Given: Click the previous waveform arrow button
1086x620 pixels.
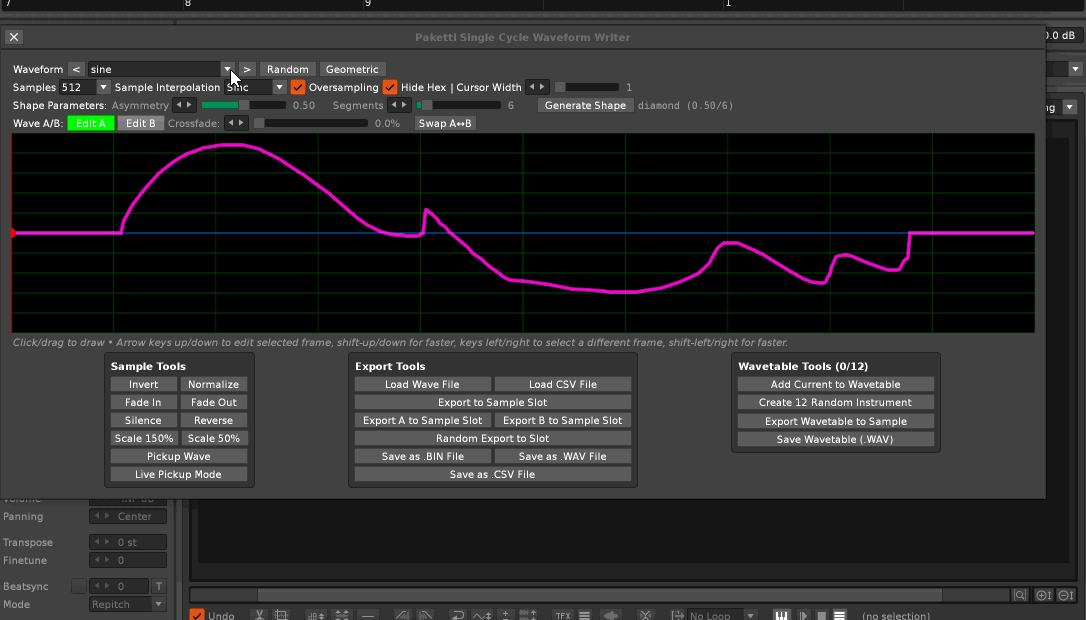Looking at the screenshot, I should click(76, 70).
